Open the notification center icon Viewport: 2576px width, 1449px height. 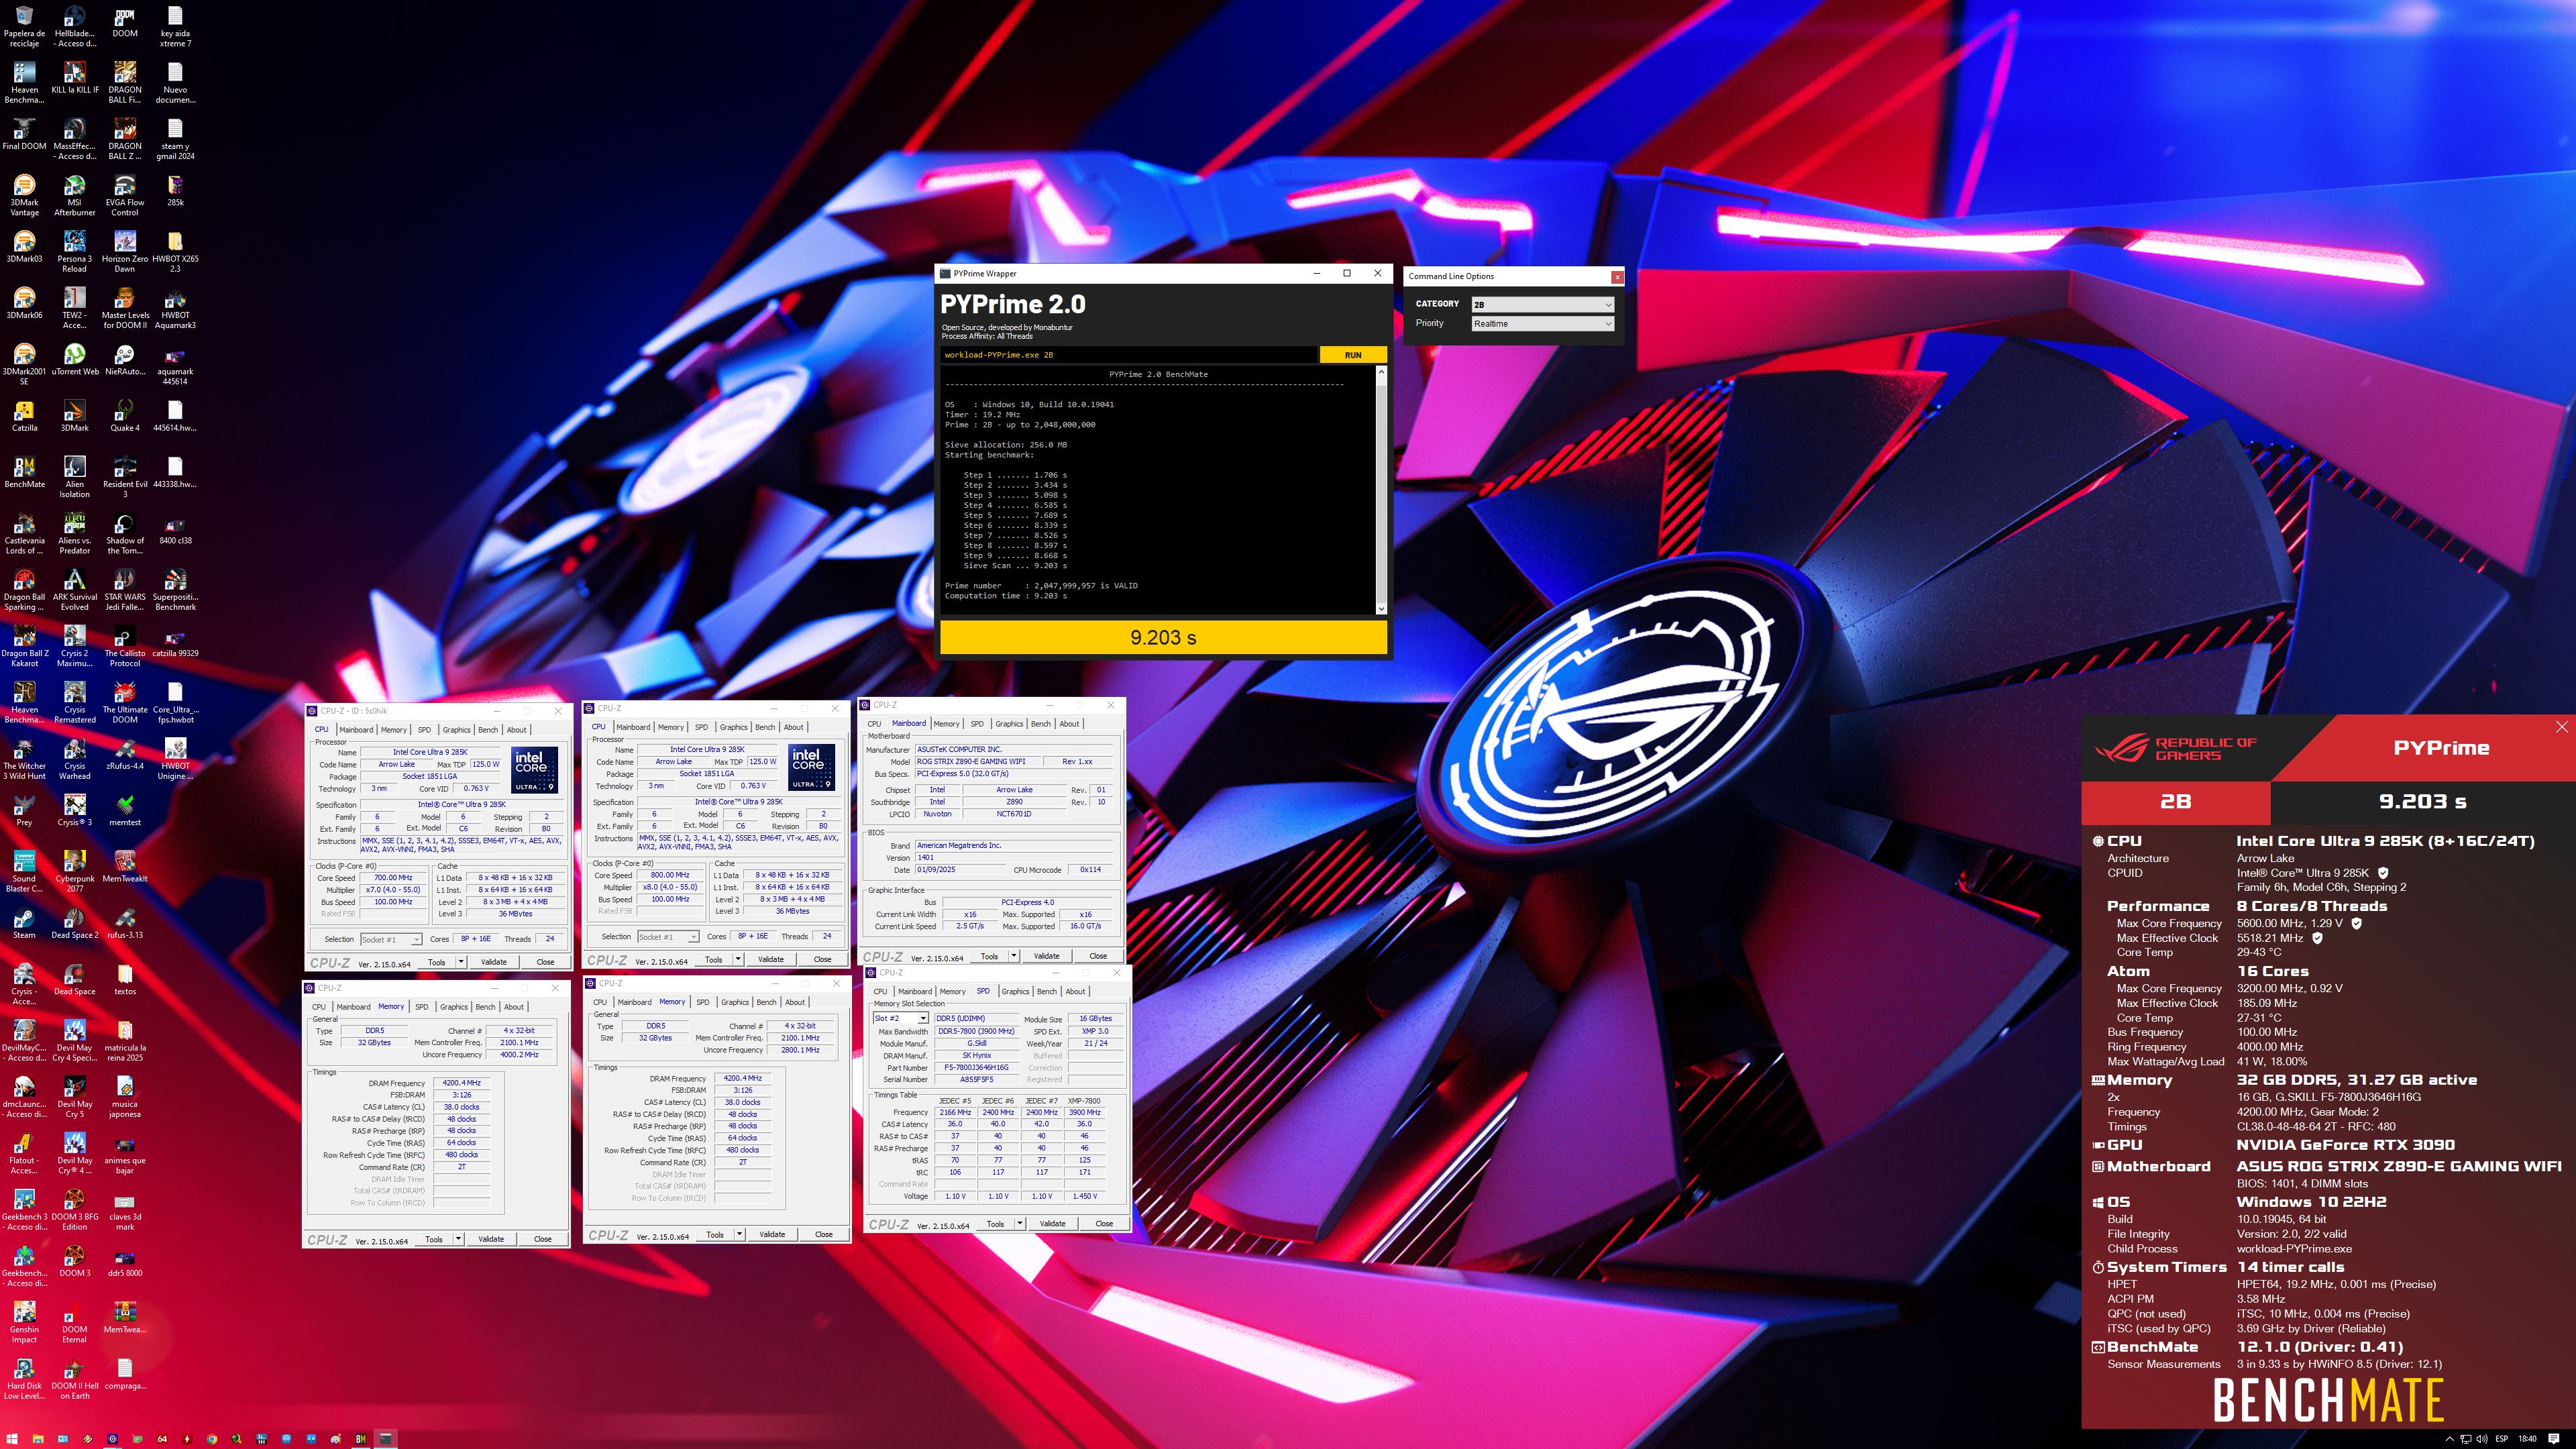[x=2553, y=1439]
